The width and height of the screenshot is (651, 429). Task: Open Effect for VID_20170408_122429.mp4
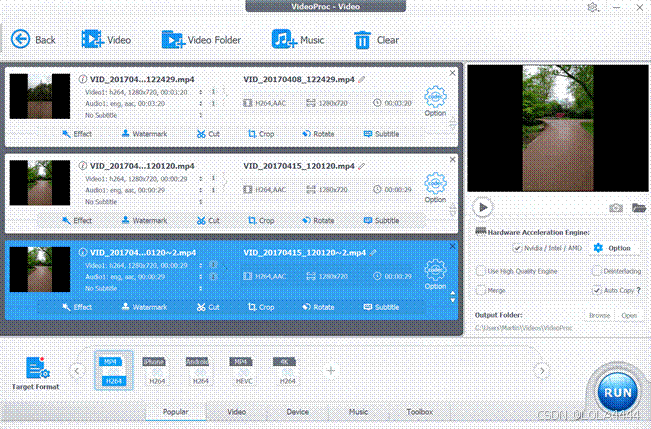[77, 134]
